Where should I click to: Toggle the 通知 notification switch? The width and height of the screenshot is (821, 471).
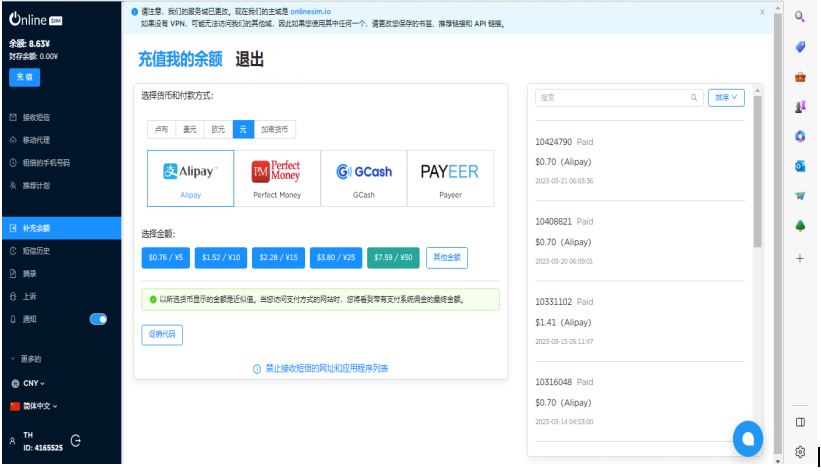click(x=98, y=319)
